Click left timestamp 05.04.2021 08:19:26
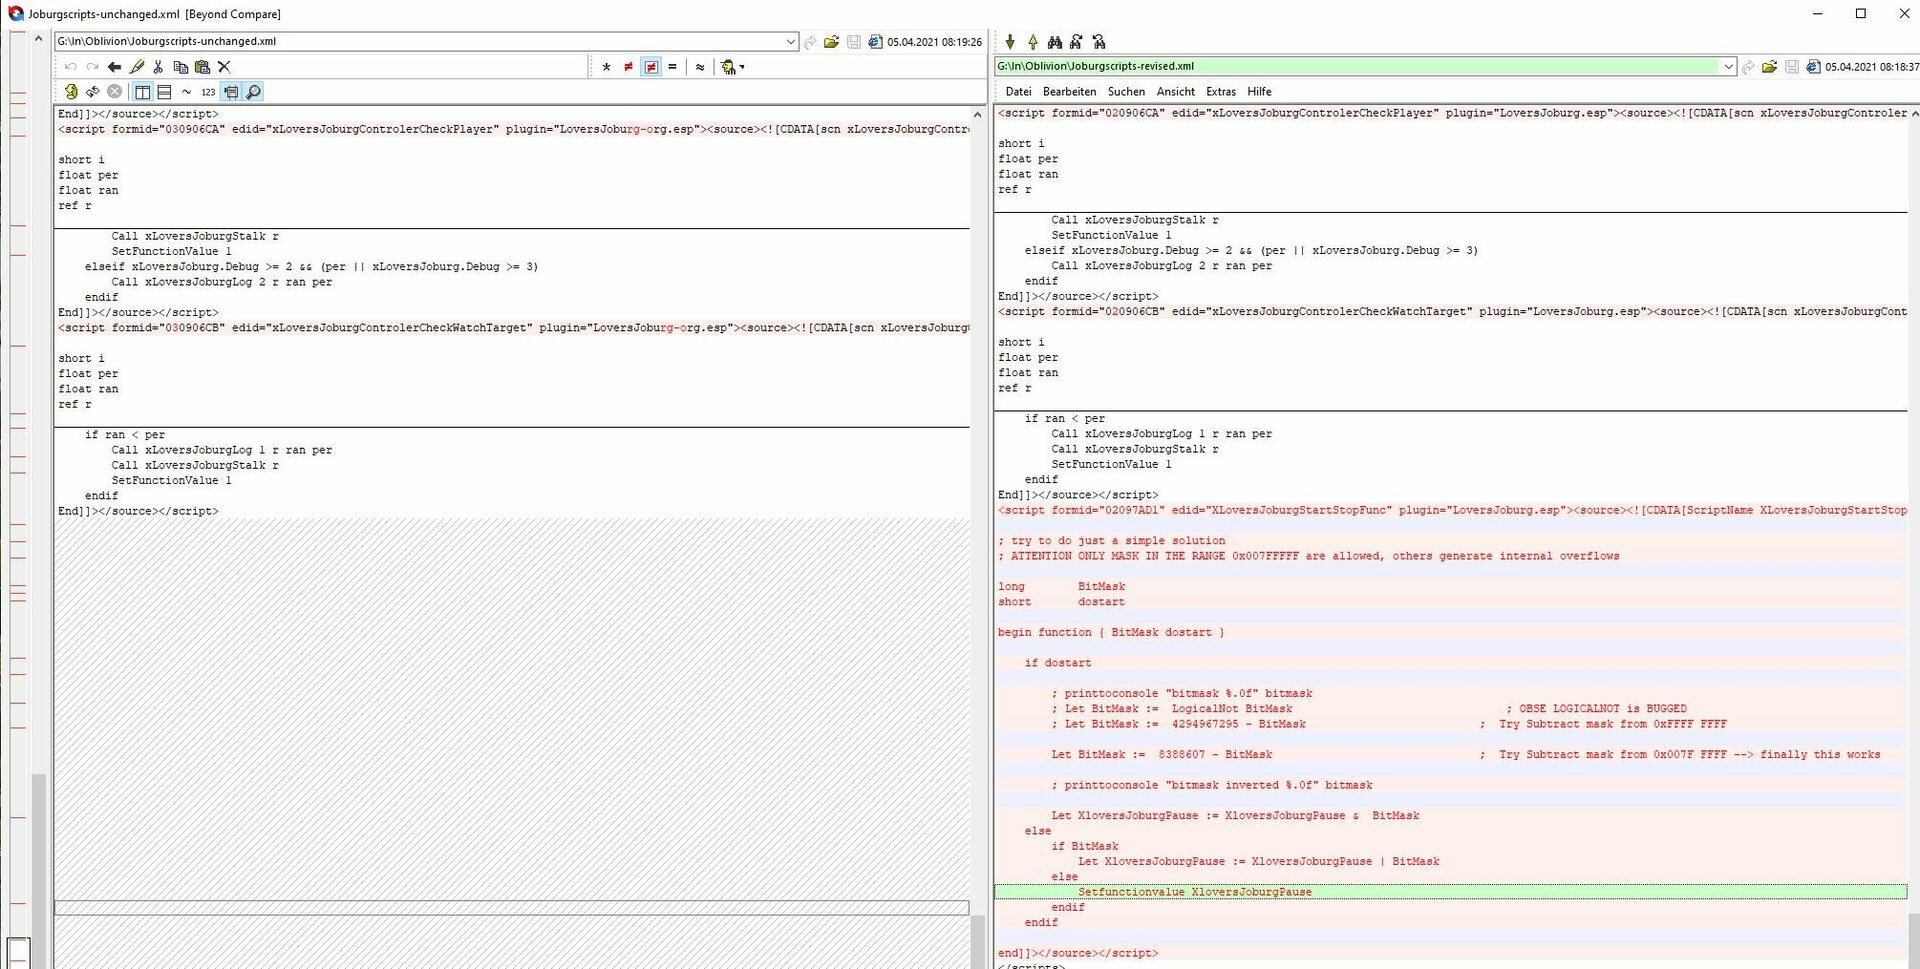Viewport: 1920px width, 969px height. 934,42
